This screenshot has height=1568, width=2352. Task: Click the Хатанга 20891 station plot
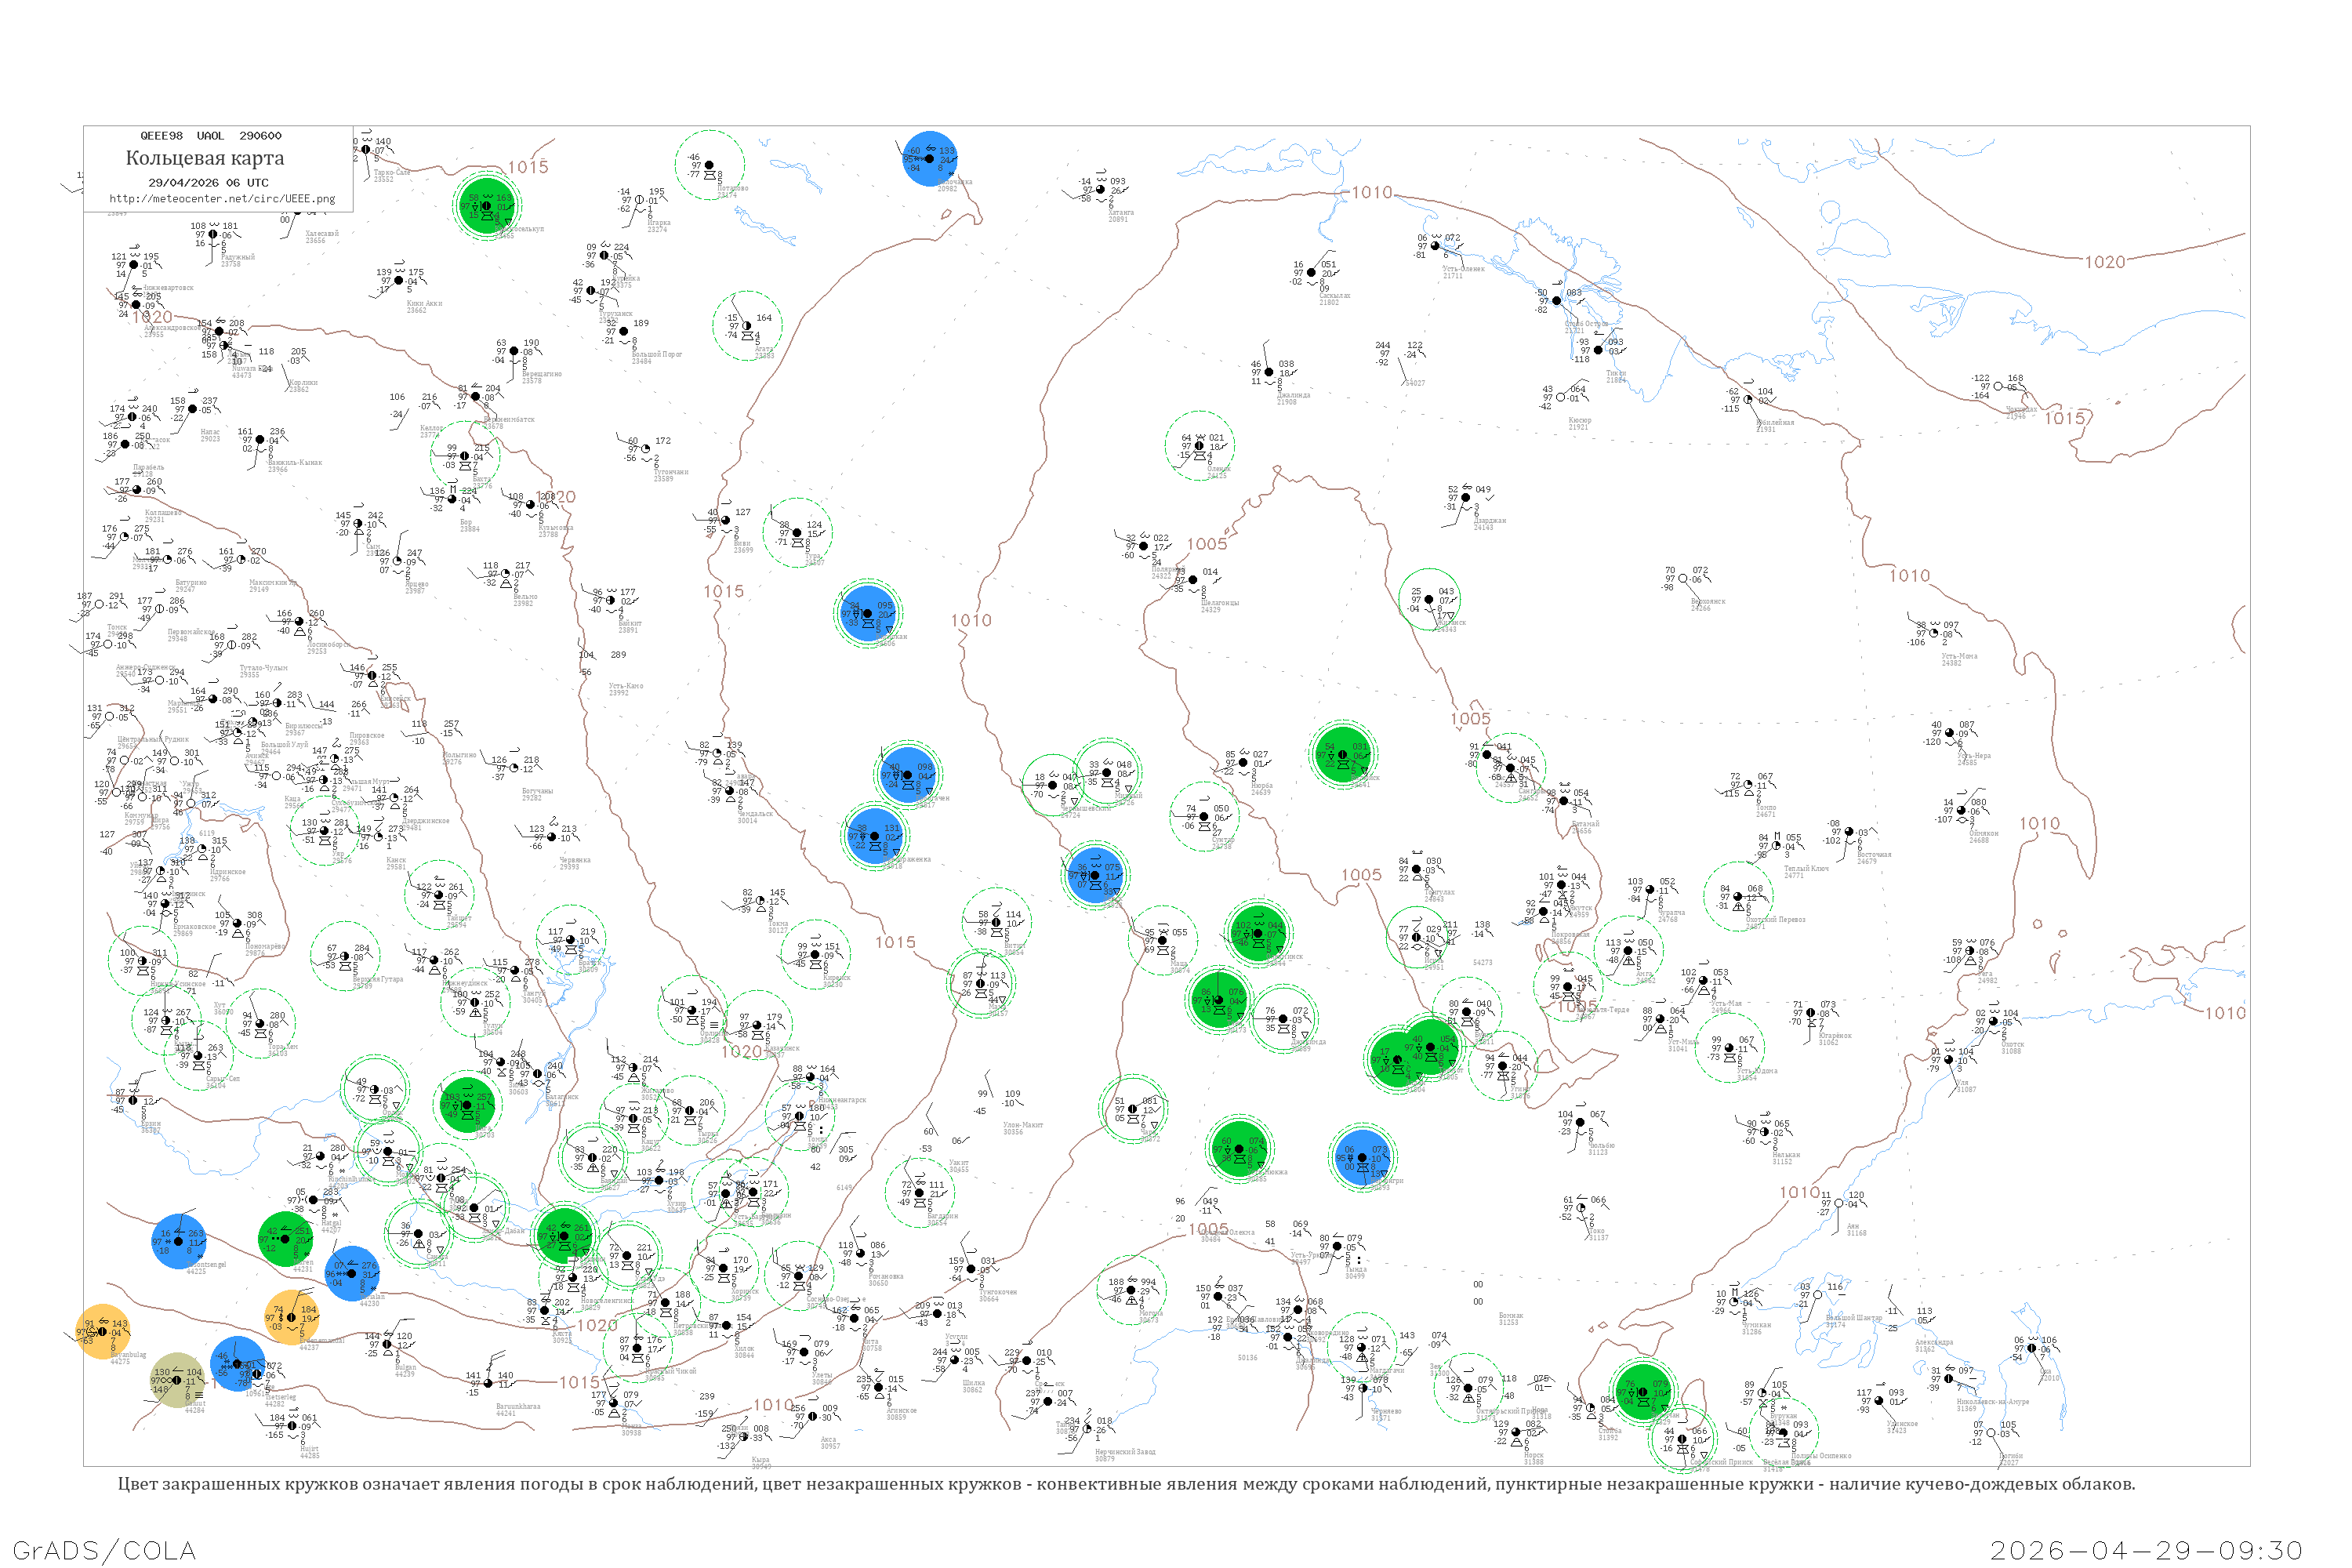pyautogui.click(x=1100, y=189)
